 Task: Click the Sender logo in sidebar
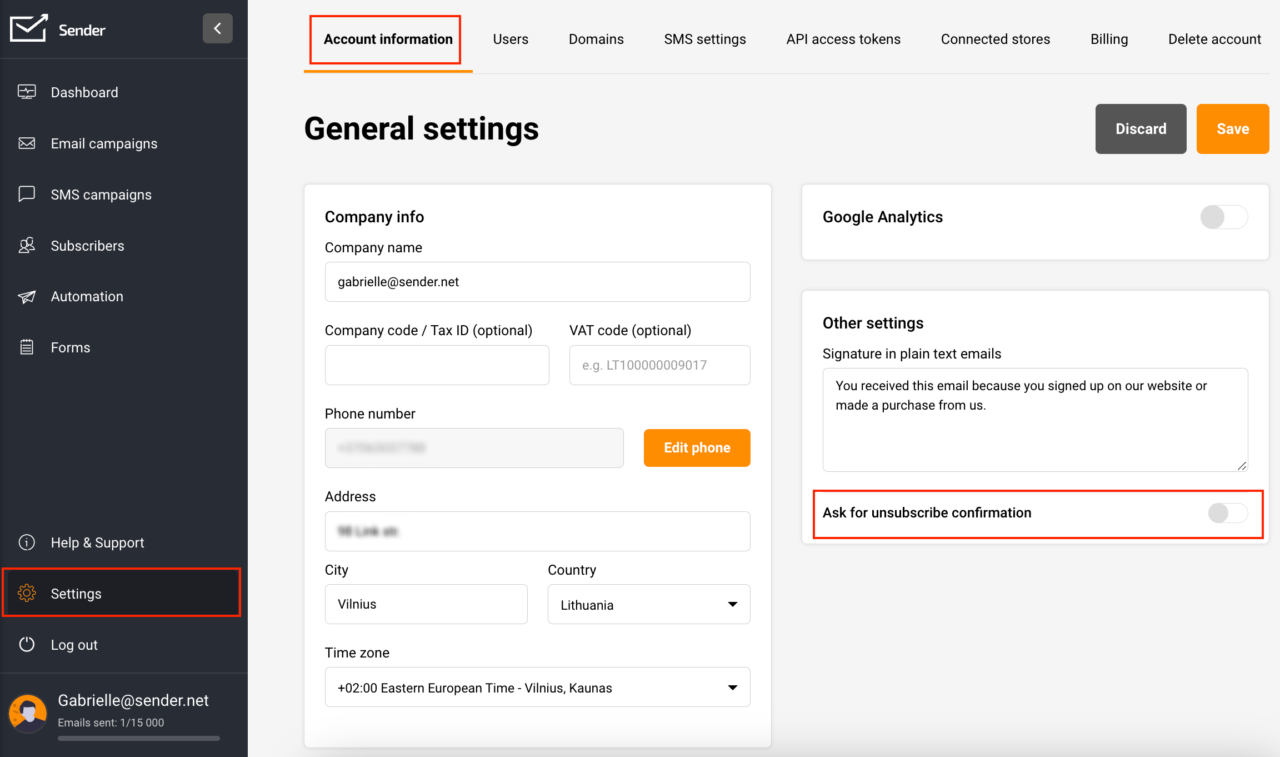pyautogui.click(x=30, y=29)
